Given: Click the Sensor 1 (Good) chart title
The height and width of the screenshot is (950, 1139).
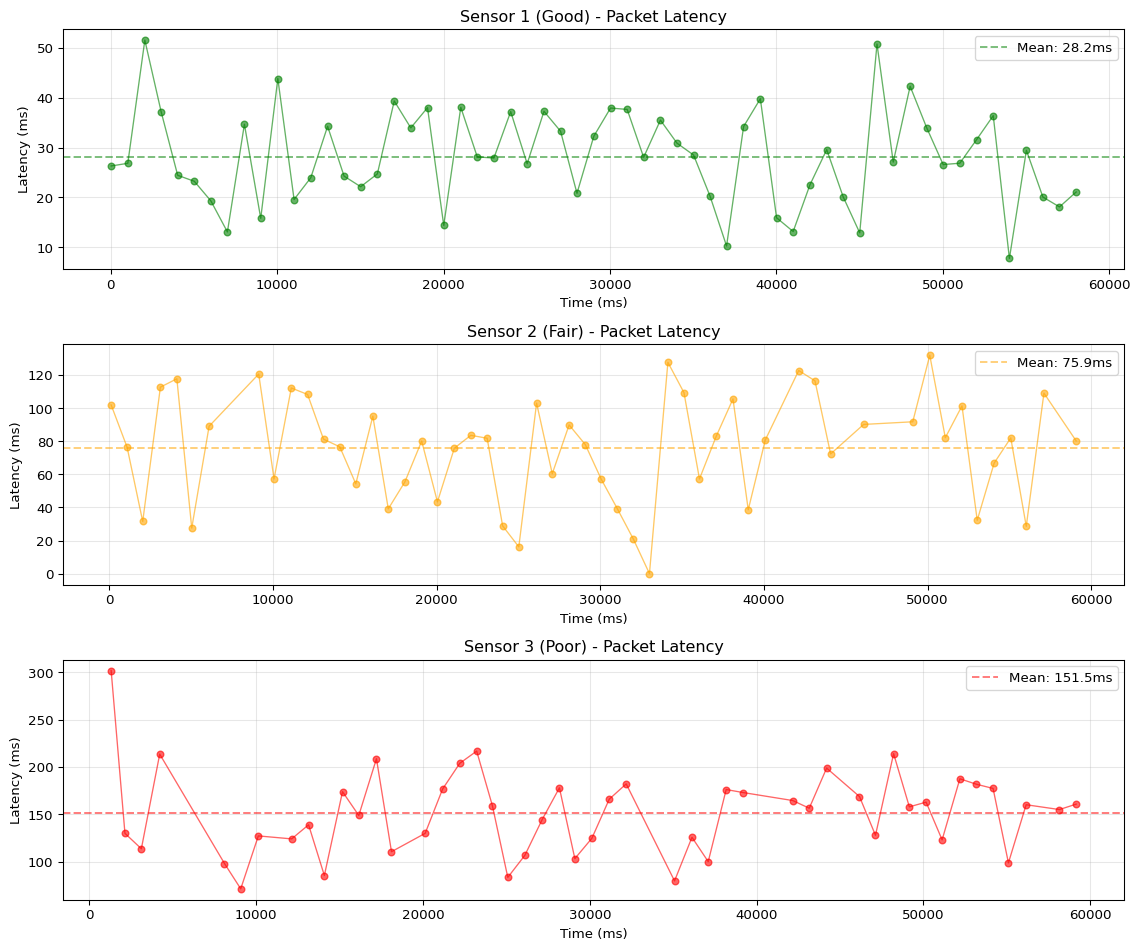Looking at the screenshot, I should pyautogui.click(x=593, y=16).
